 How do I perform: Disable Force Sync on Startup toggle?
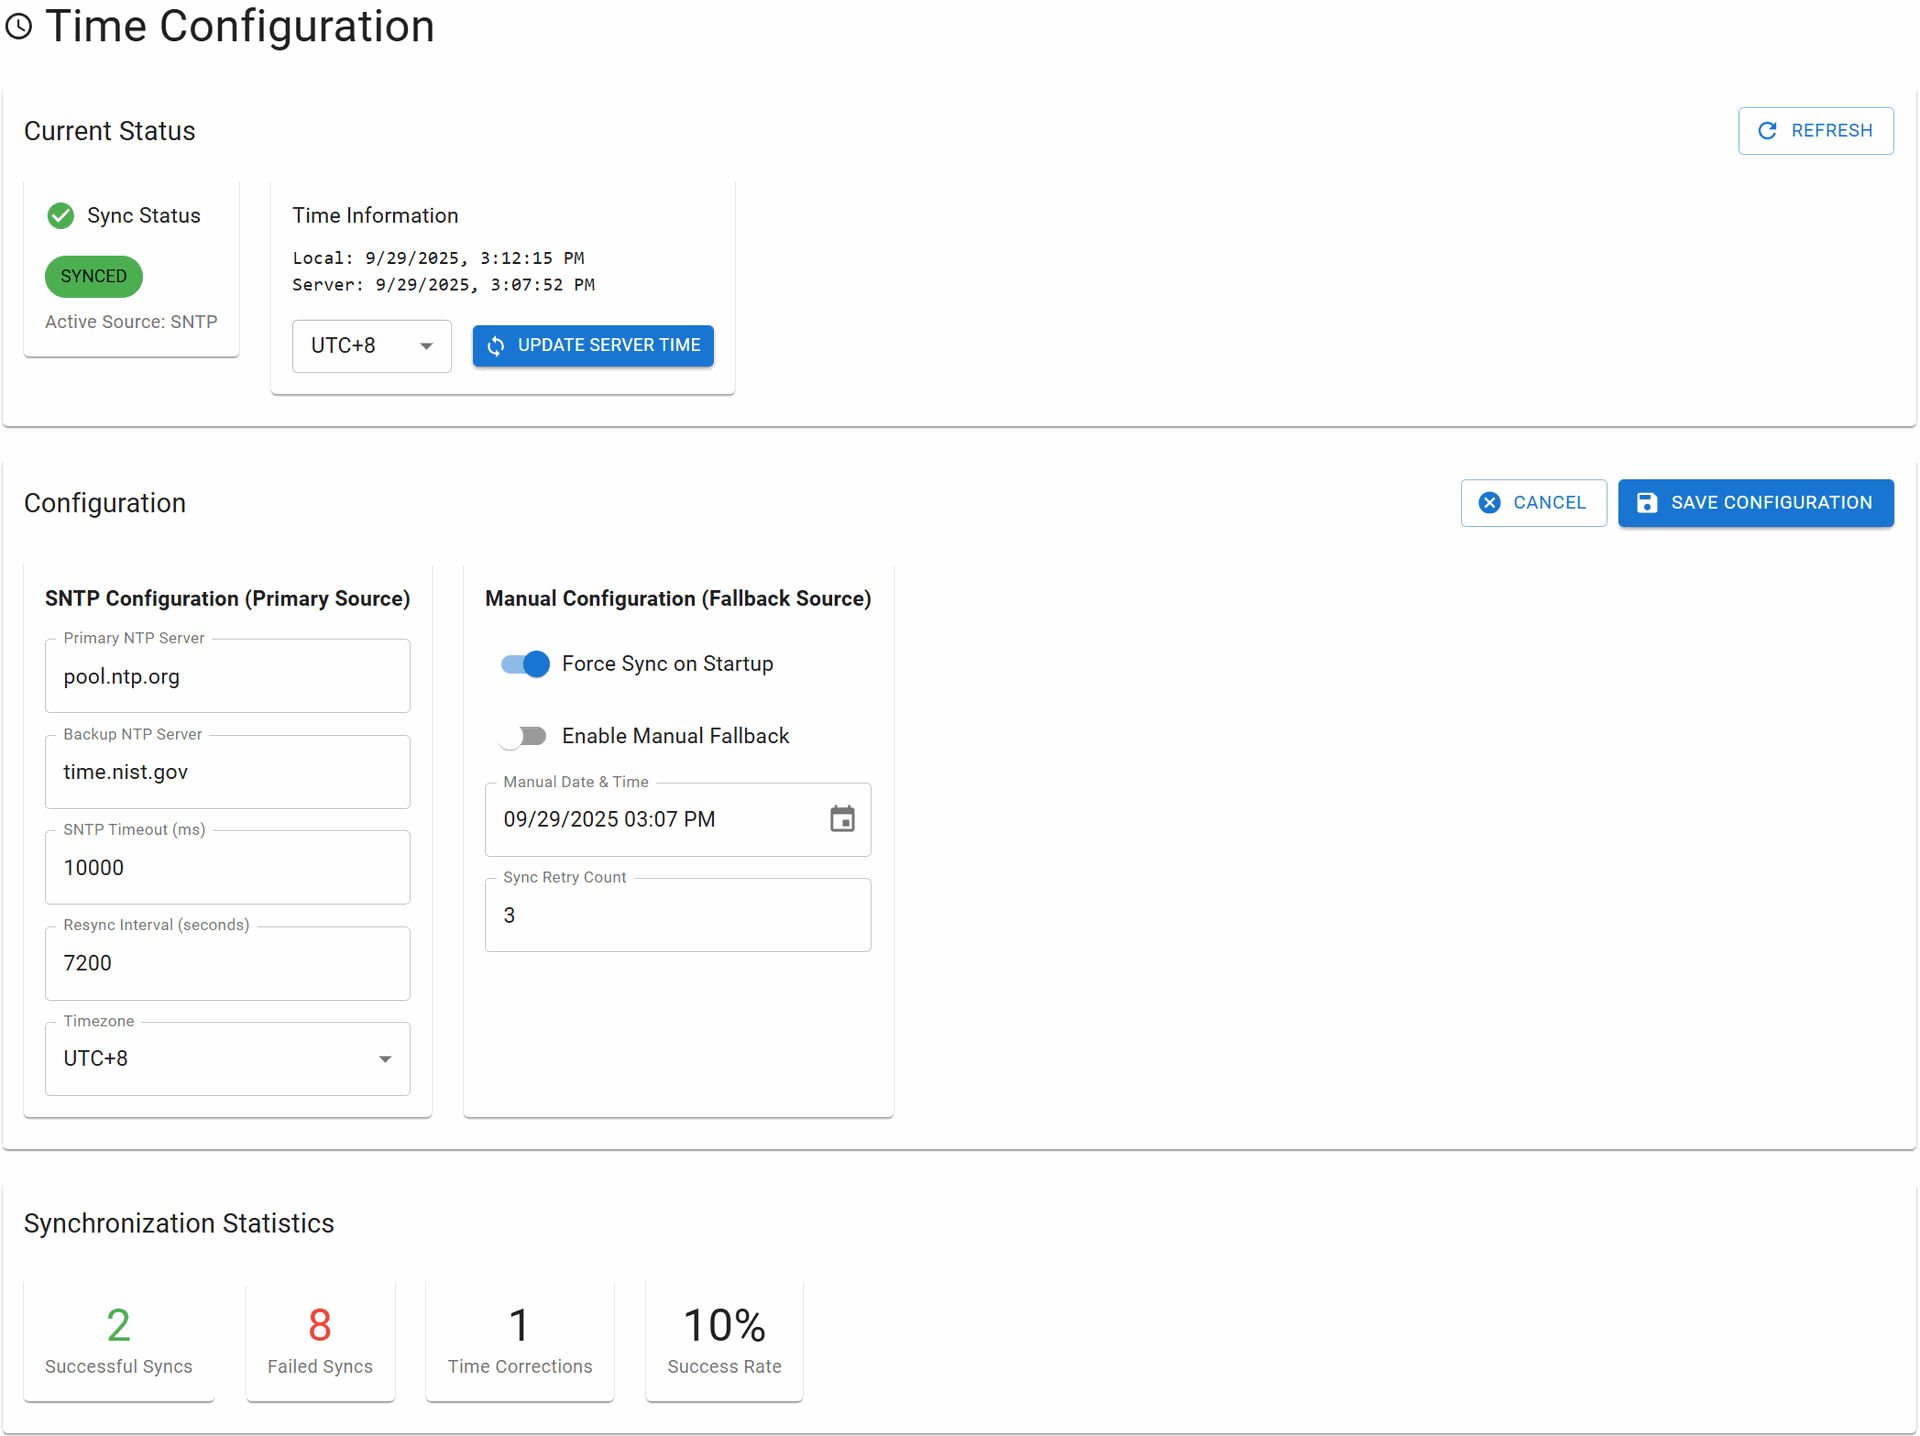click(526, 664)
